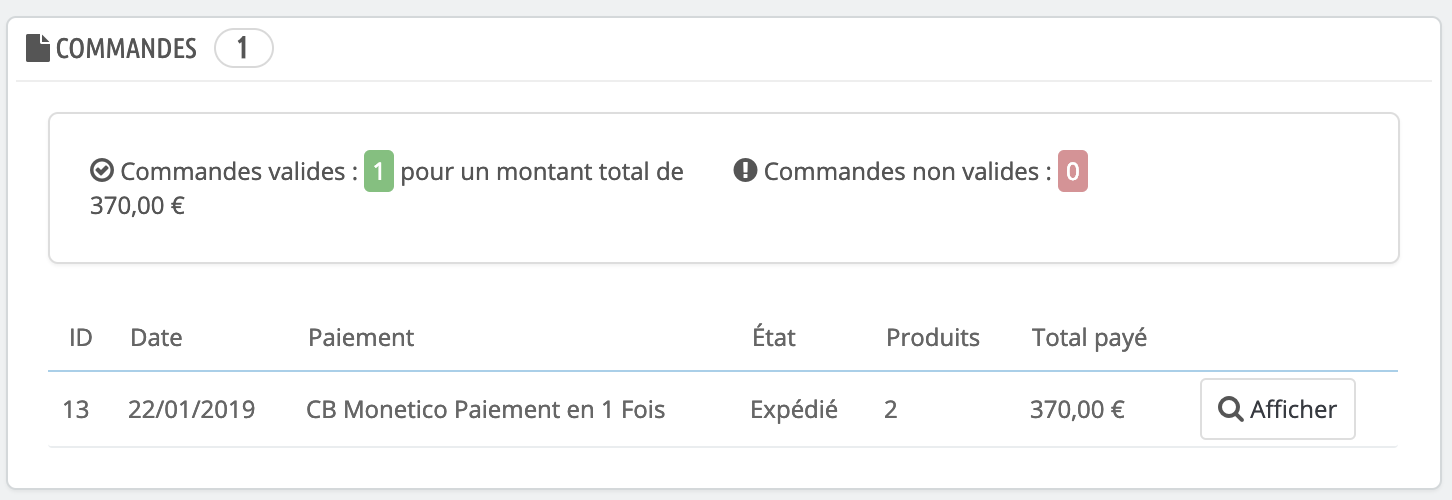
Task: Click the Date column header
Action: coord(156,337)
